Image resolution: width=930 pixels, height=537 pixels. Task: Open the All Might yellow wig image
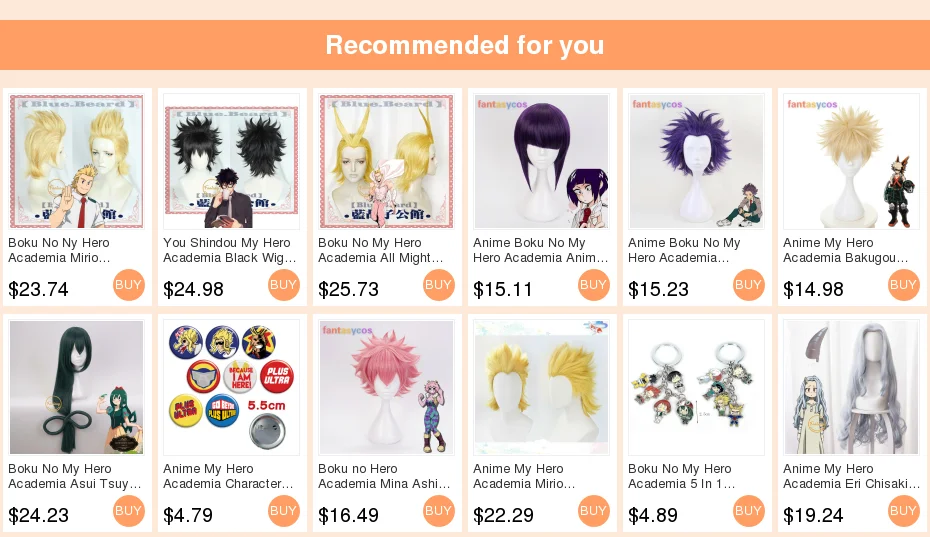(x=387, y=161)
